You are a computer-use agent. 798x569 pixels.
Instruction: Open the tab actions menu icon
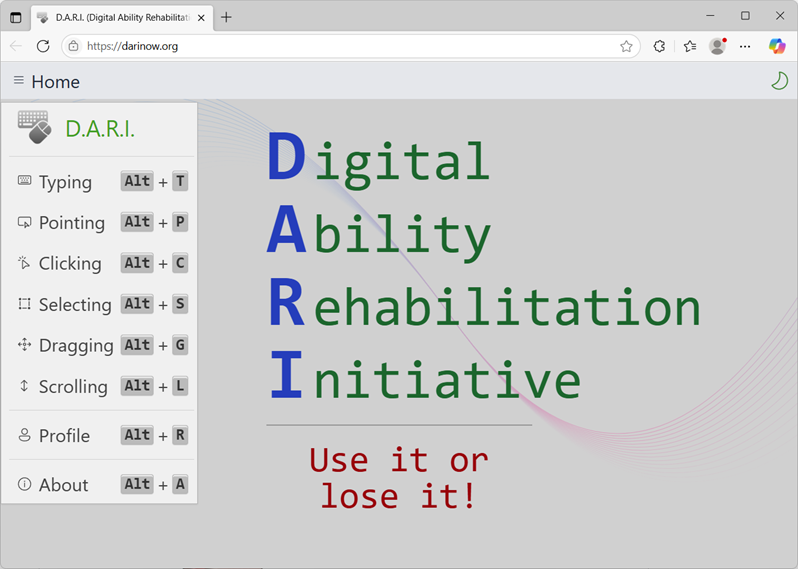point(16,17)
